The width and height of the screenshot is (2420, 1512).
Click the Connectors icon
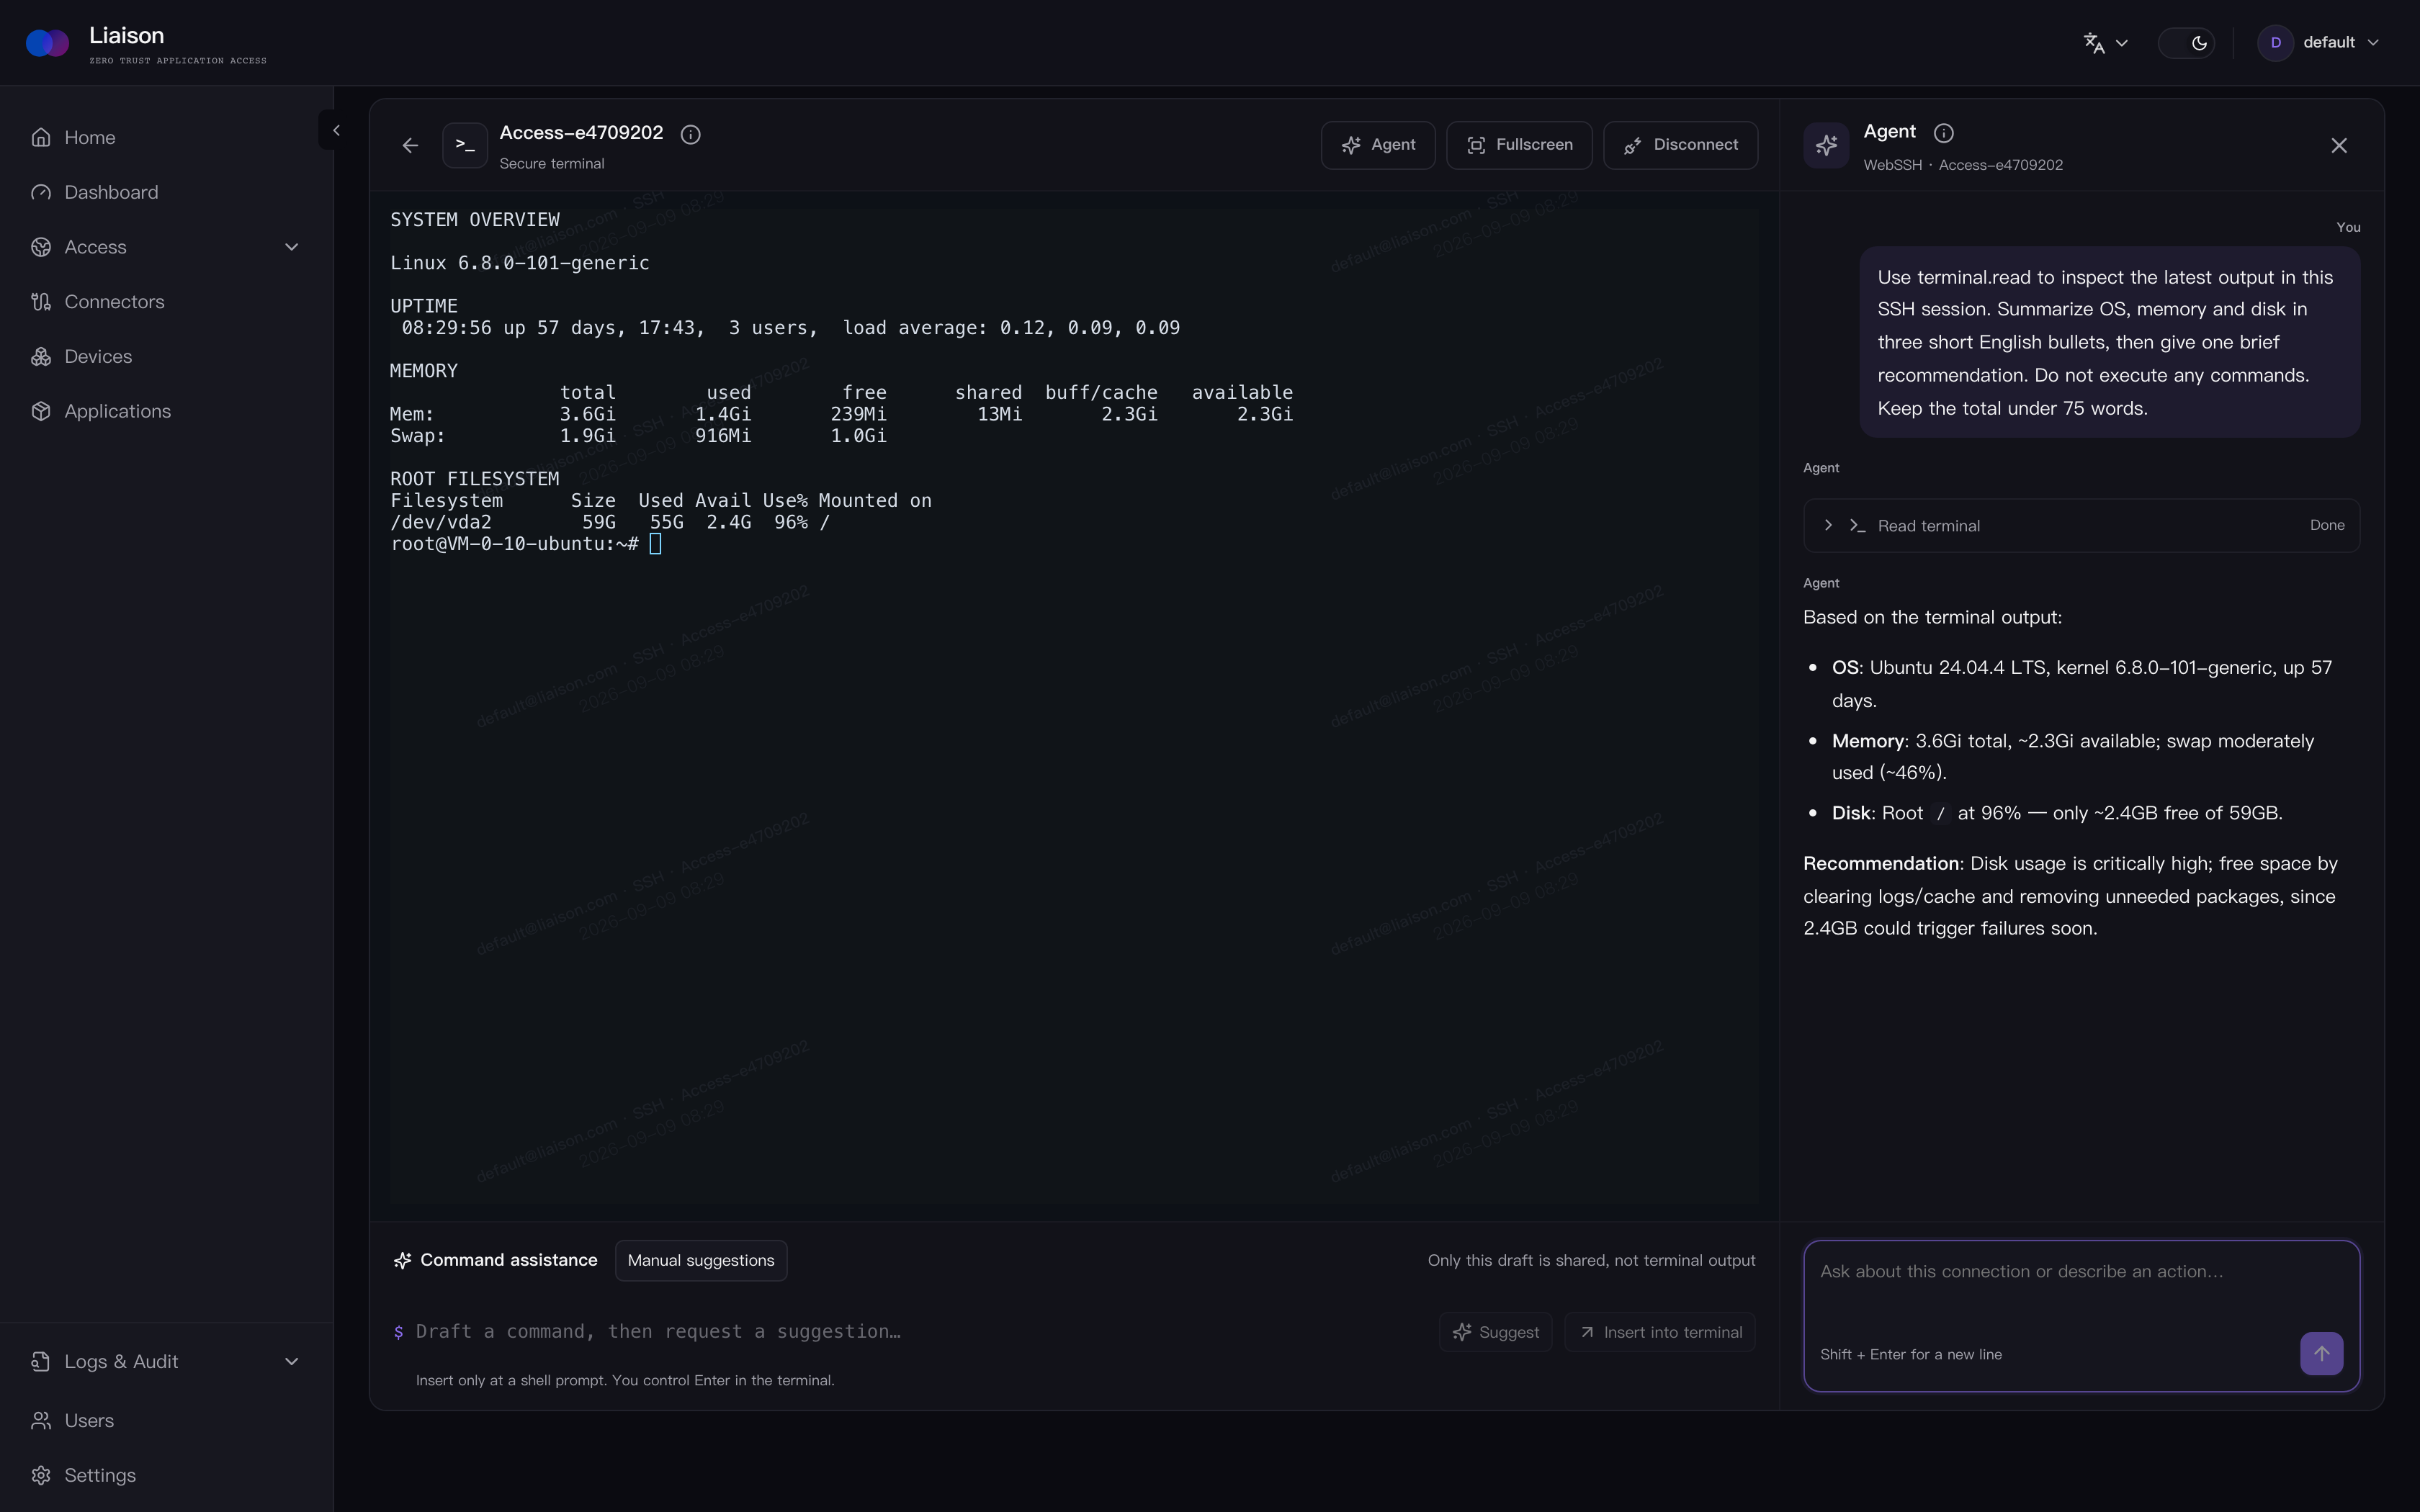41,301
